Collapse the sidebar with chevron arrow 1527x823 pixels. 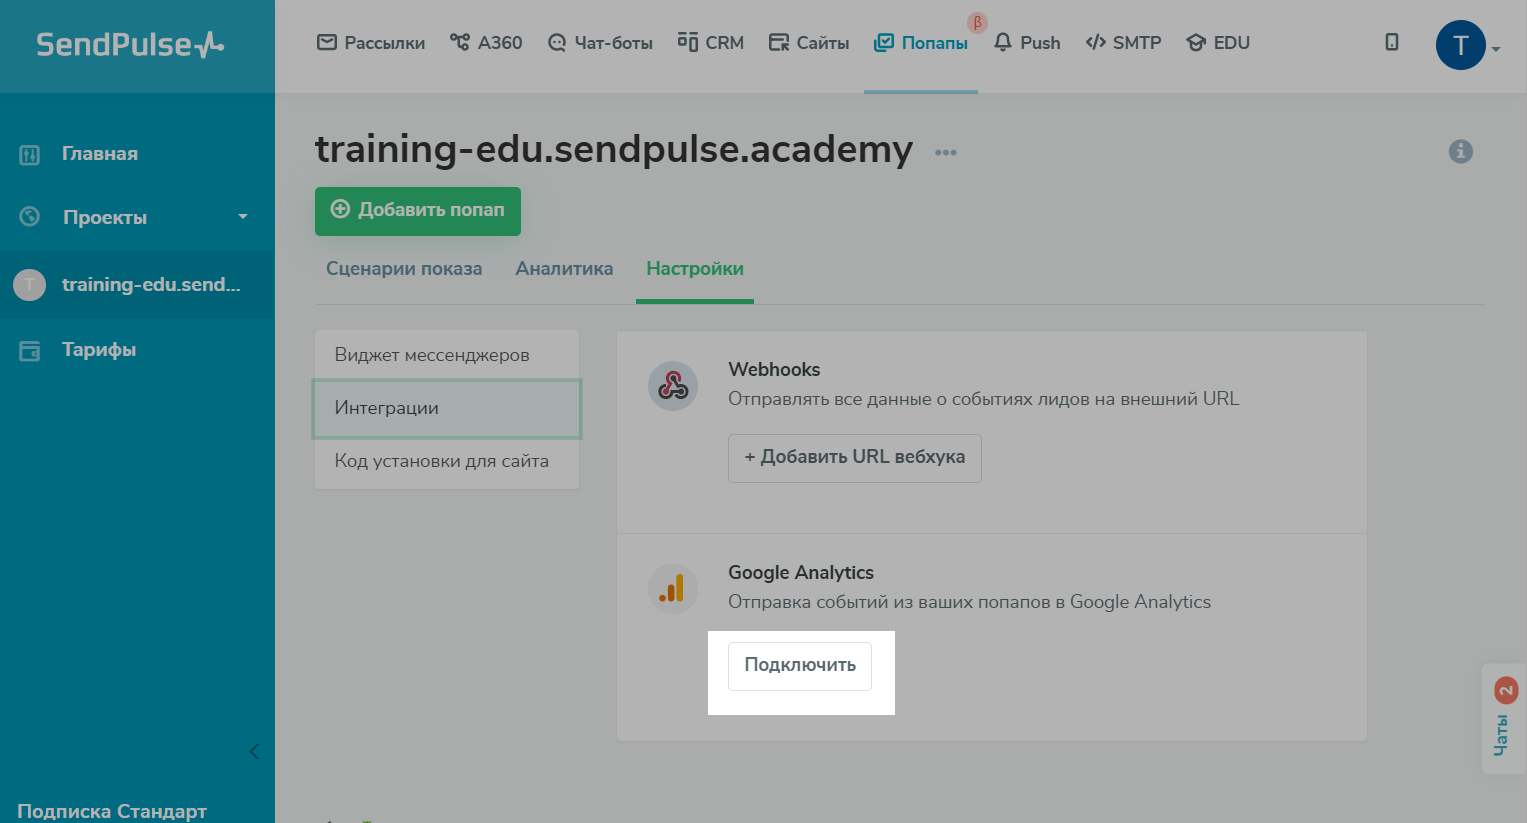click(x=254, y=751)
